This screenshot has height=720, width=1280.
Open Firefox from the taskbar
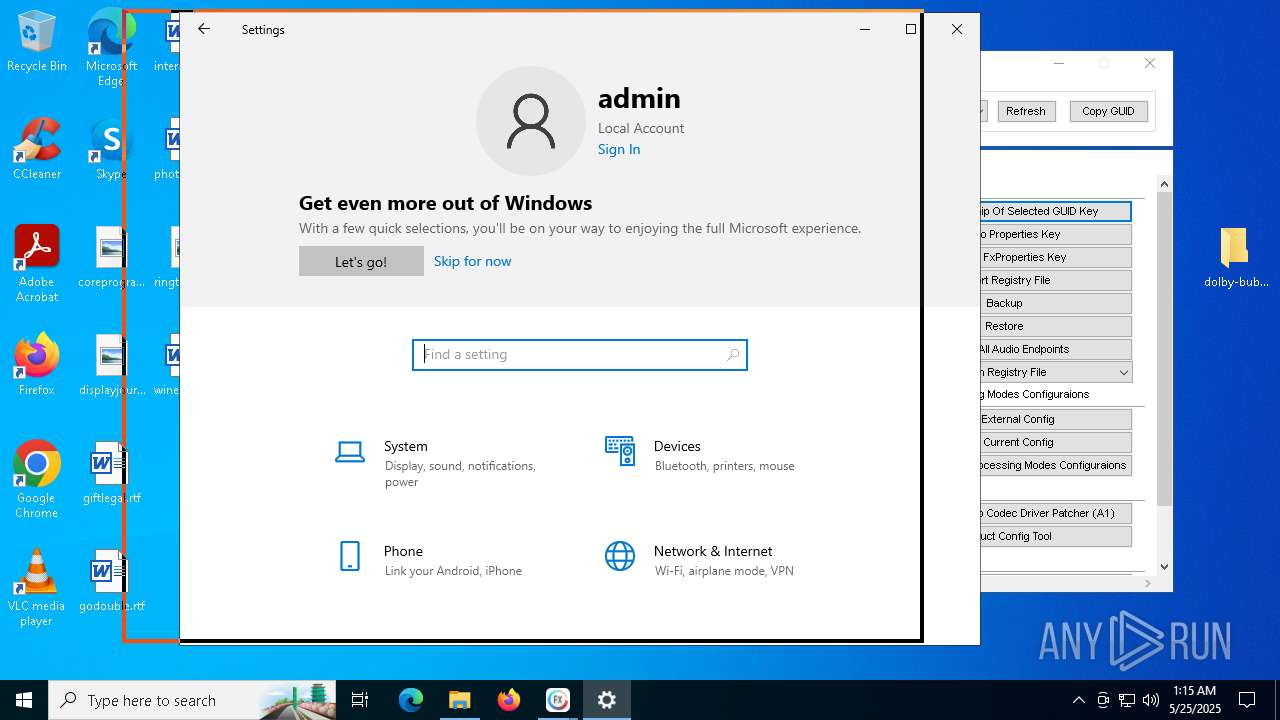pos(508,700)
